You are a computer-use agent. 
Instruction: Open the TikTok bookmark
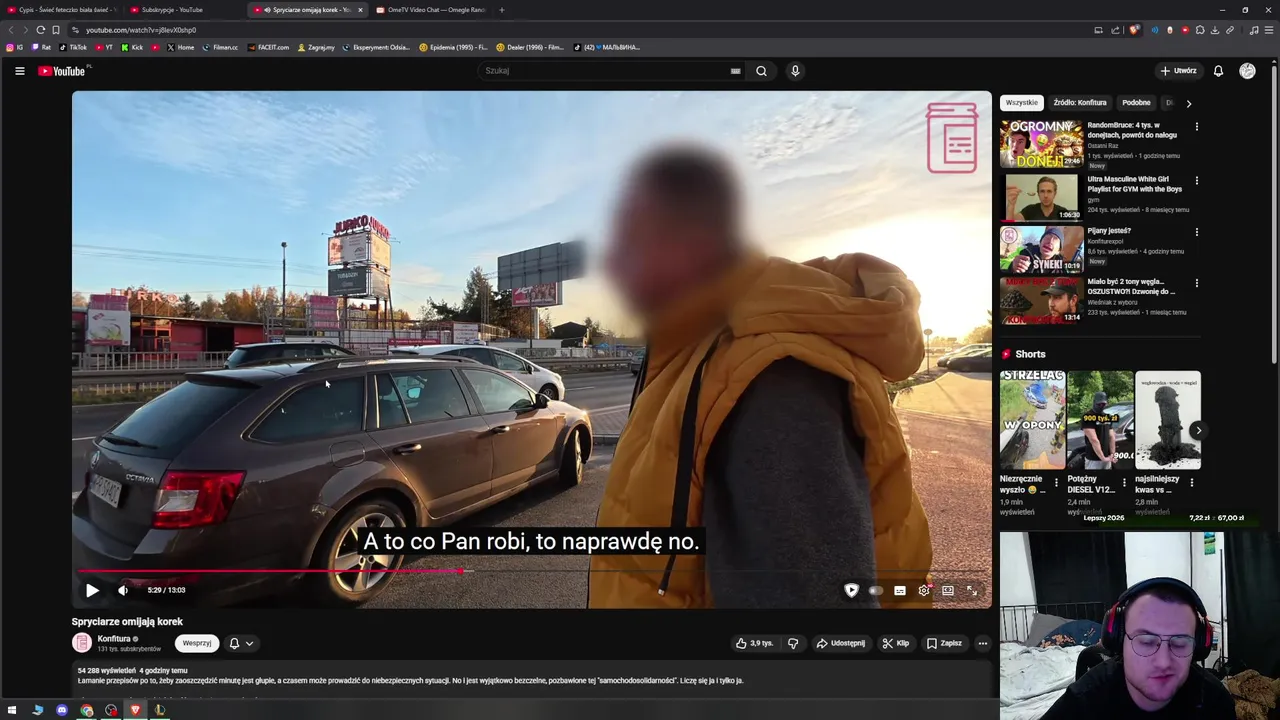(x=73, y=47)
